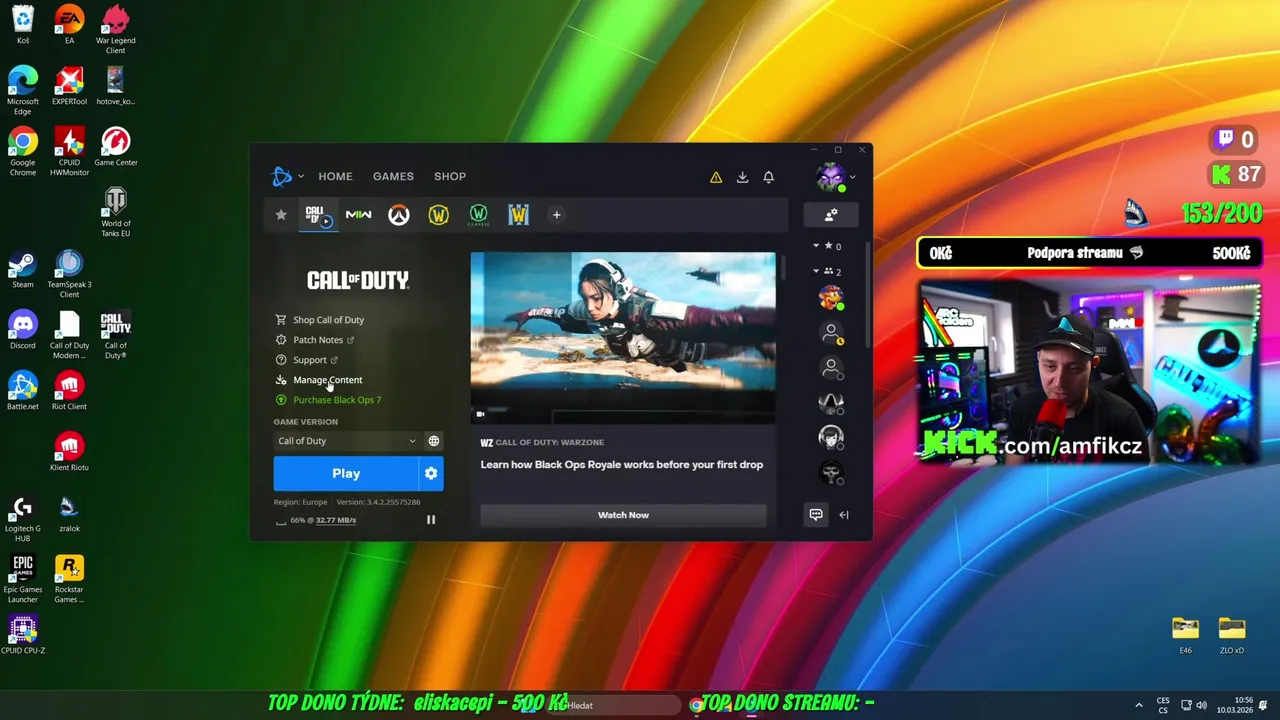Click Manage Content
The height and width of the screenshot is (720, 1280).
click(327, 380)
